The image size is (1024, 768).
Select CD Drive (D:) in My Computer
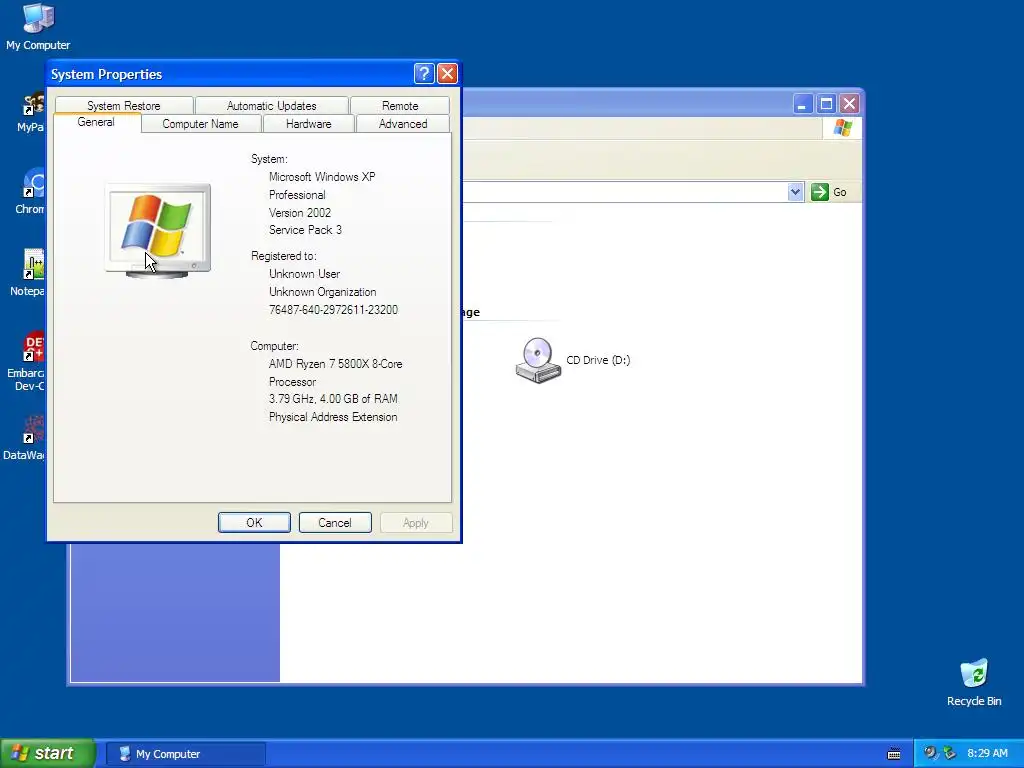[573, 360]
